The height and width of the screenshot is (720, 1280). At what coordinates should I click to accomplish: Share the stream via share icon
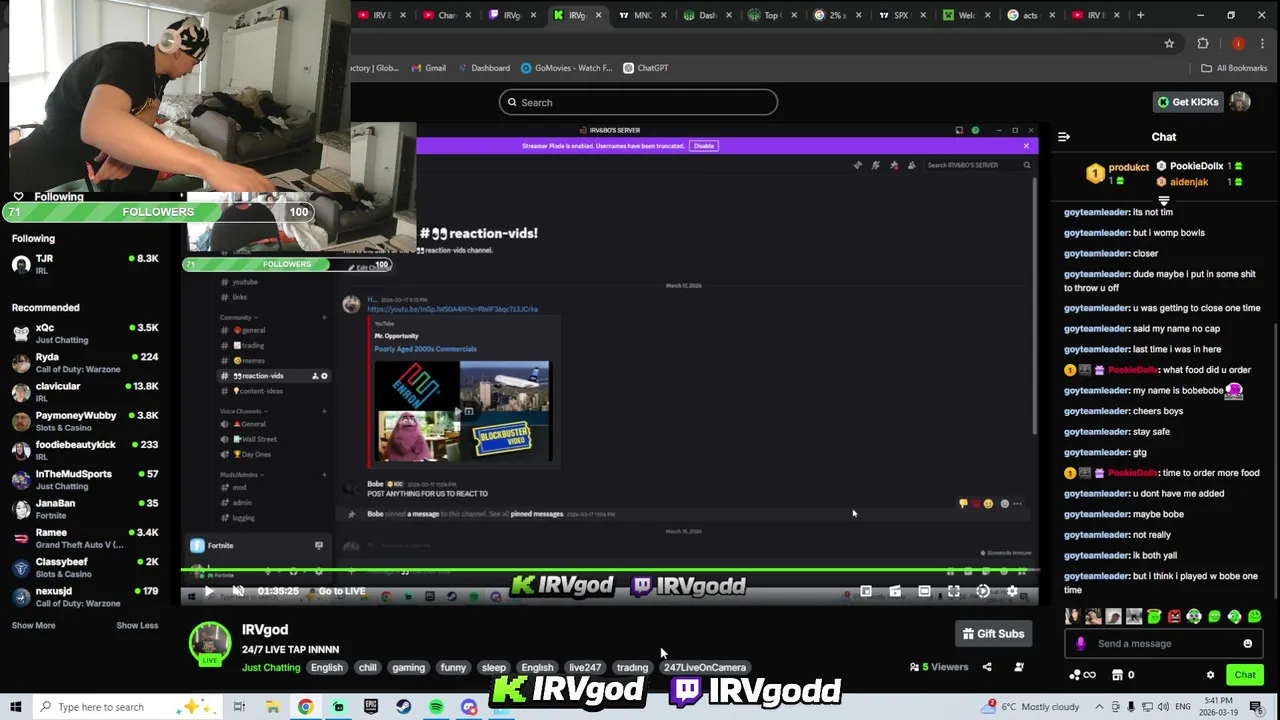(987, 667)
